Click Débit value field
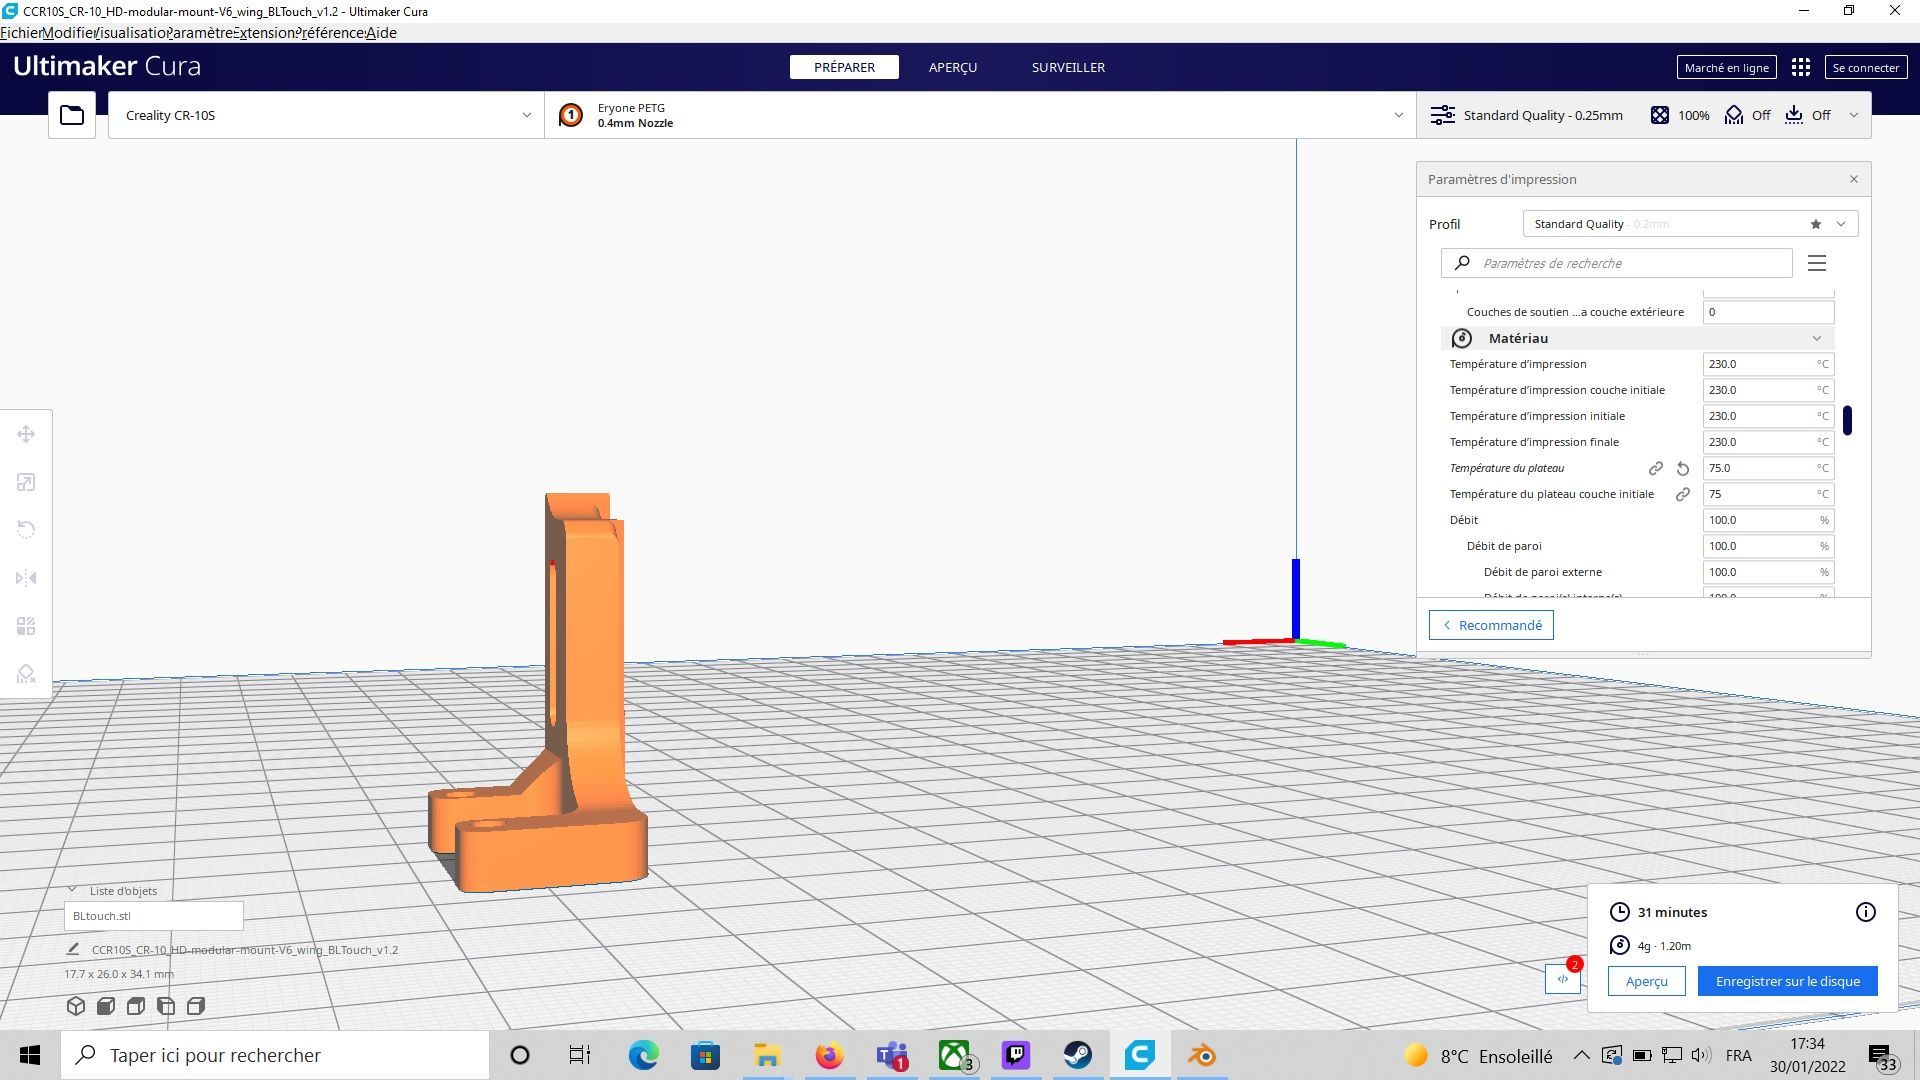The width and height of the screenshot is (1920, 1080). pyautogui.click(x=1768, y=520)
